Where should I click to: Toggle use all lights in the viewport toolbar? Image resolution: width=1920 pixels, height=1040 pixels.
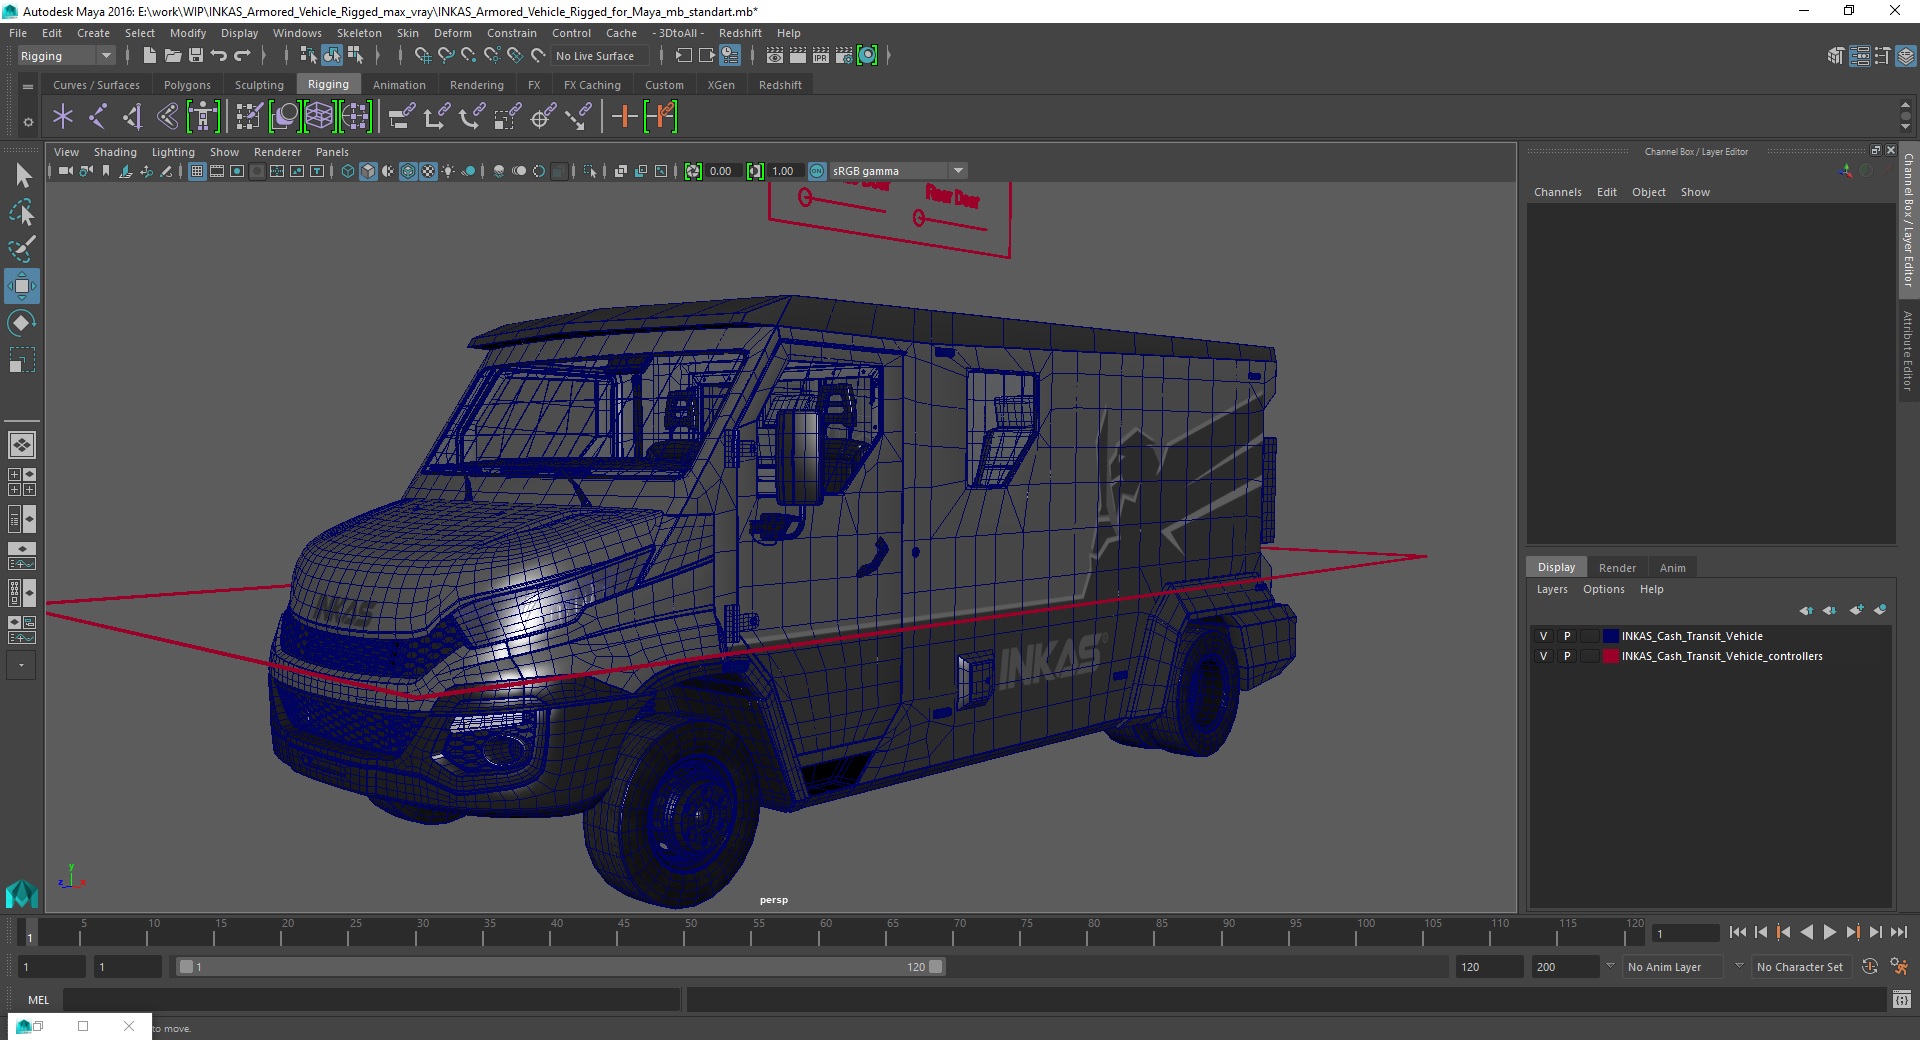448,171
